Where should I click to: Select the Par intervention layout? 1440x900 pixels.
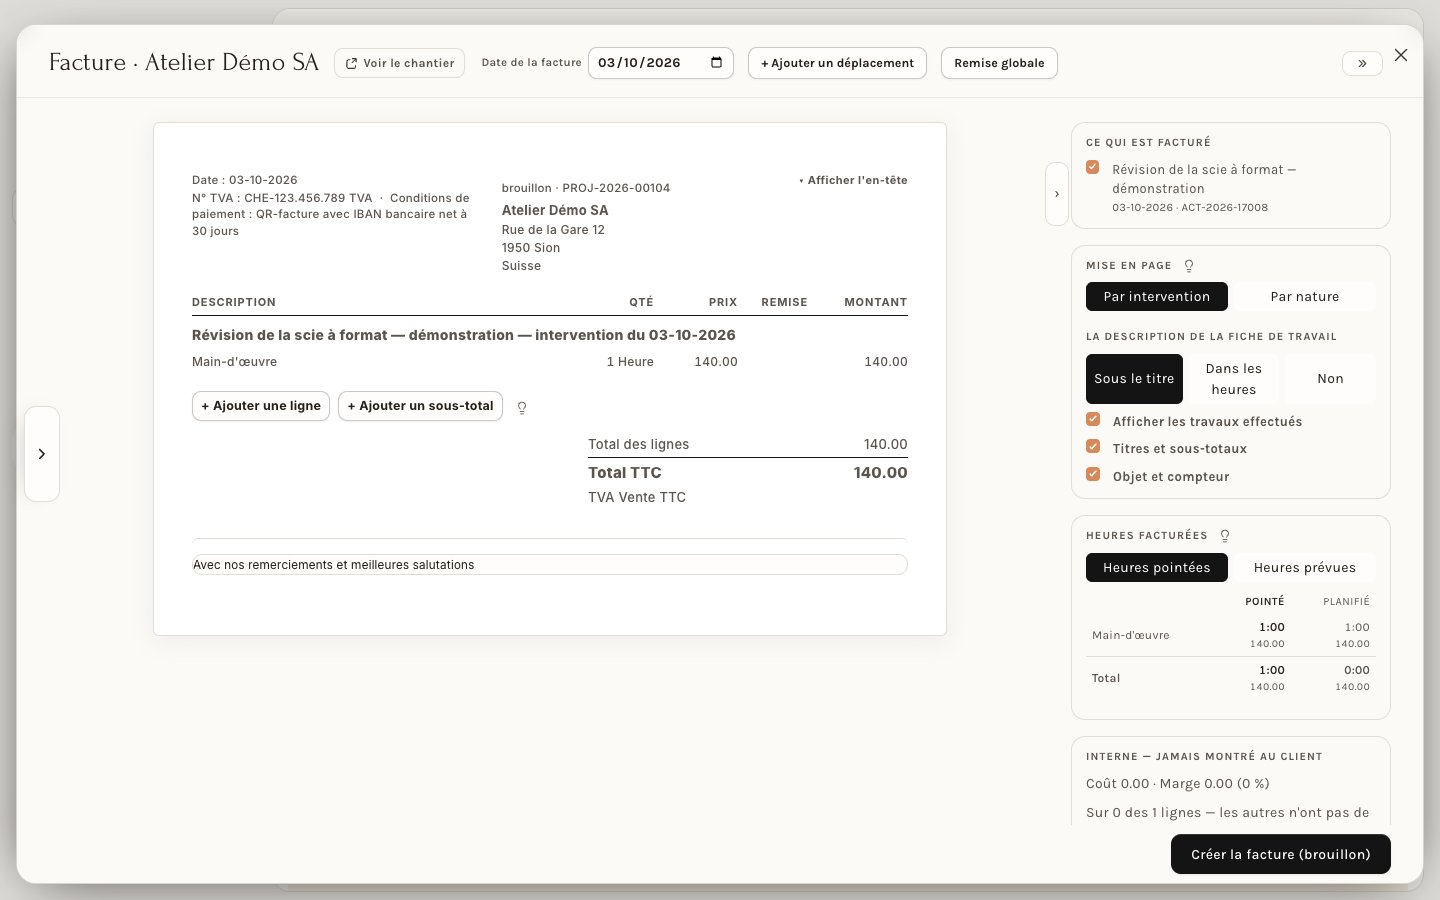pos(1157,297)
